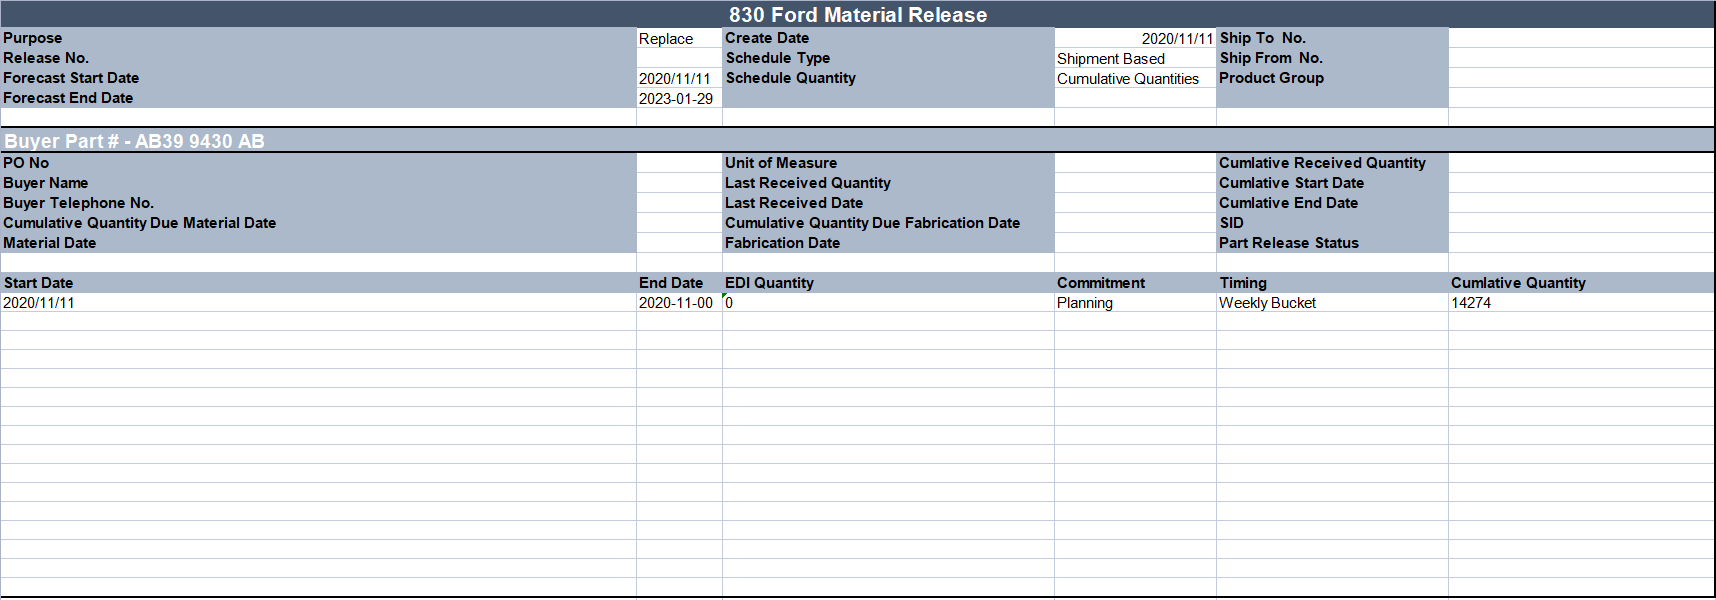
Task: Select the 'Cumlative Received Quantity' label
Action: coord(1332,163)
